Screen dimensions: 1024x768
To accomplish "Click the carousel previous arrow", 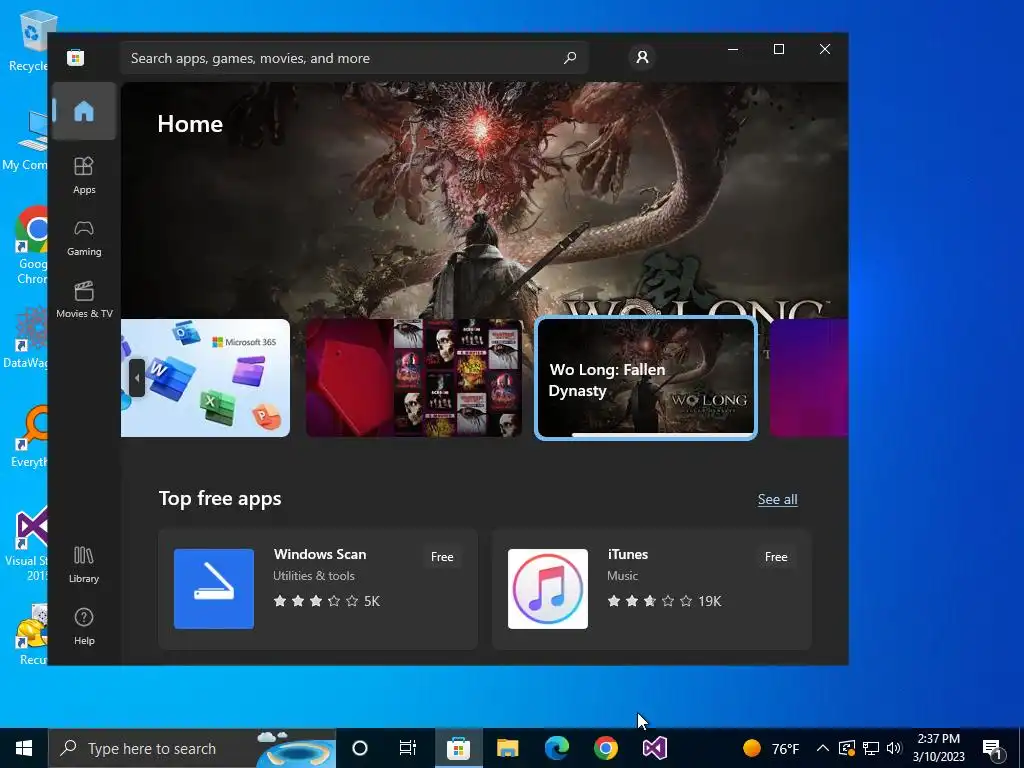I will tap(136, 377).
